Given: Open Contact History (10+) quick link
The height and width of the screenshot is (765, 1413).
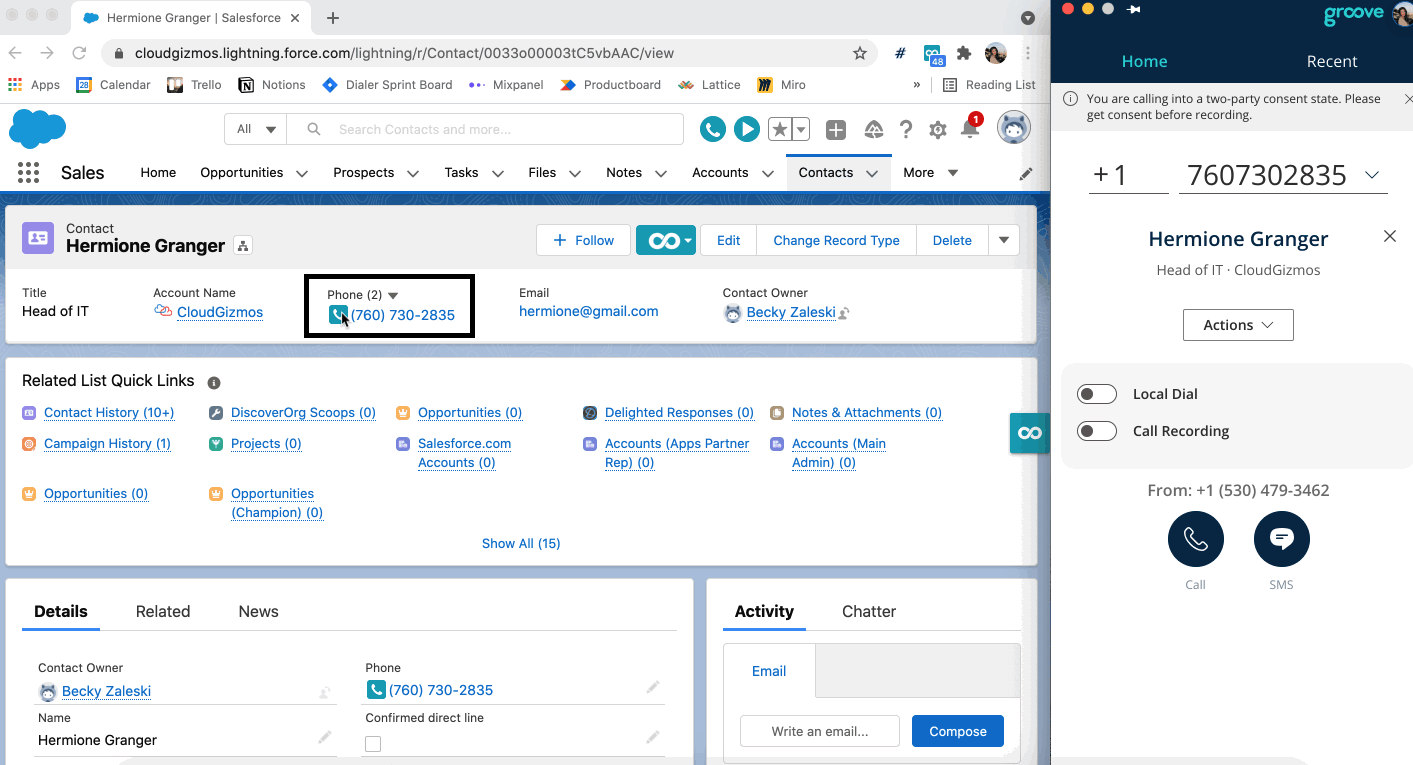Looking at the screenshot, I should pyautogui.click(x=109, y=412).
